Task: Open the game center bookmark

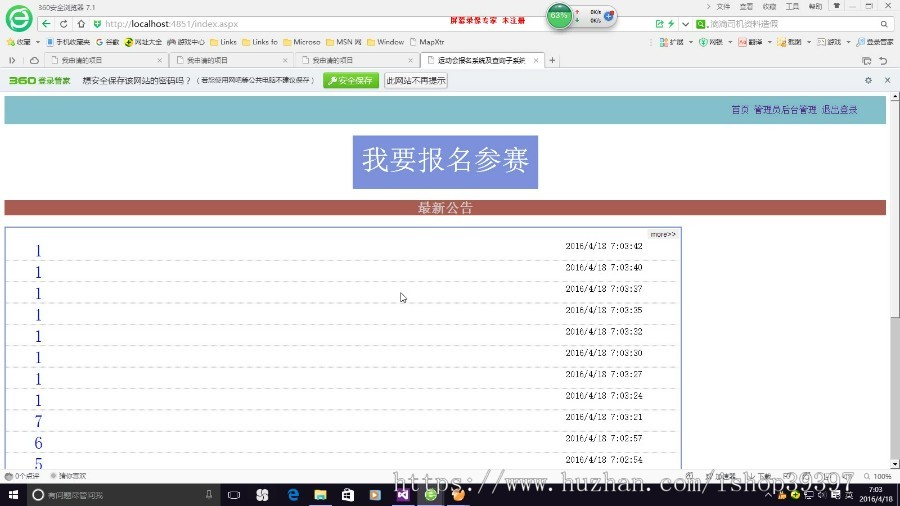Action: 185,42
